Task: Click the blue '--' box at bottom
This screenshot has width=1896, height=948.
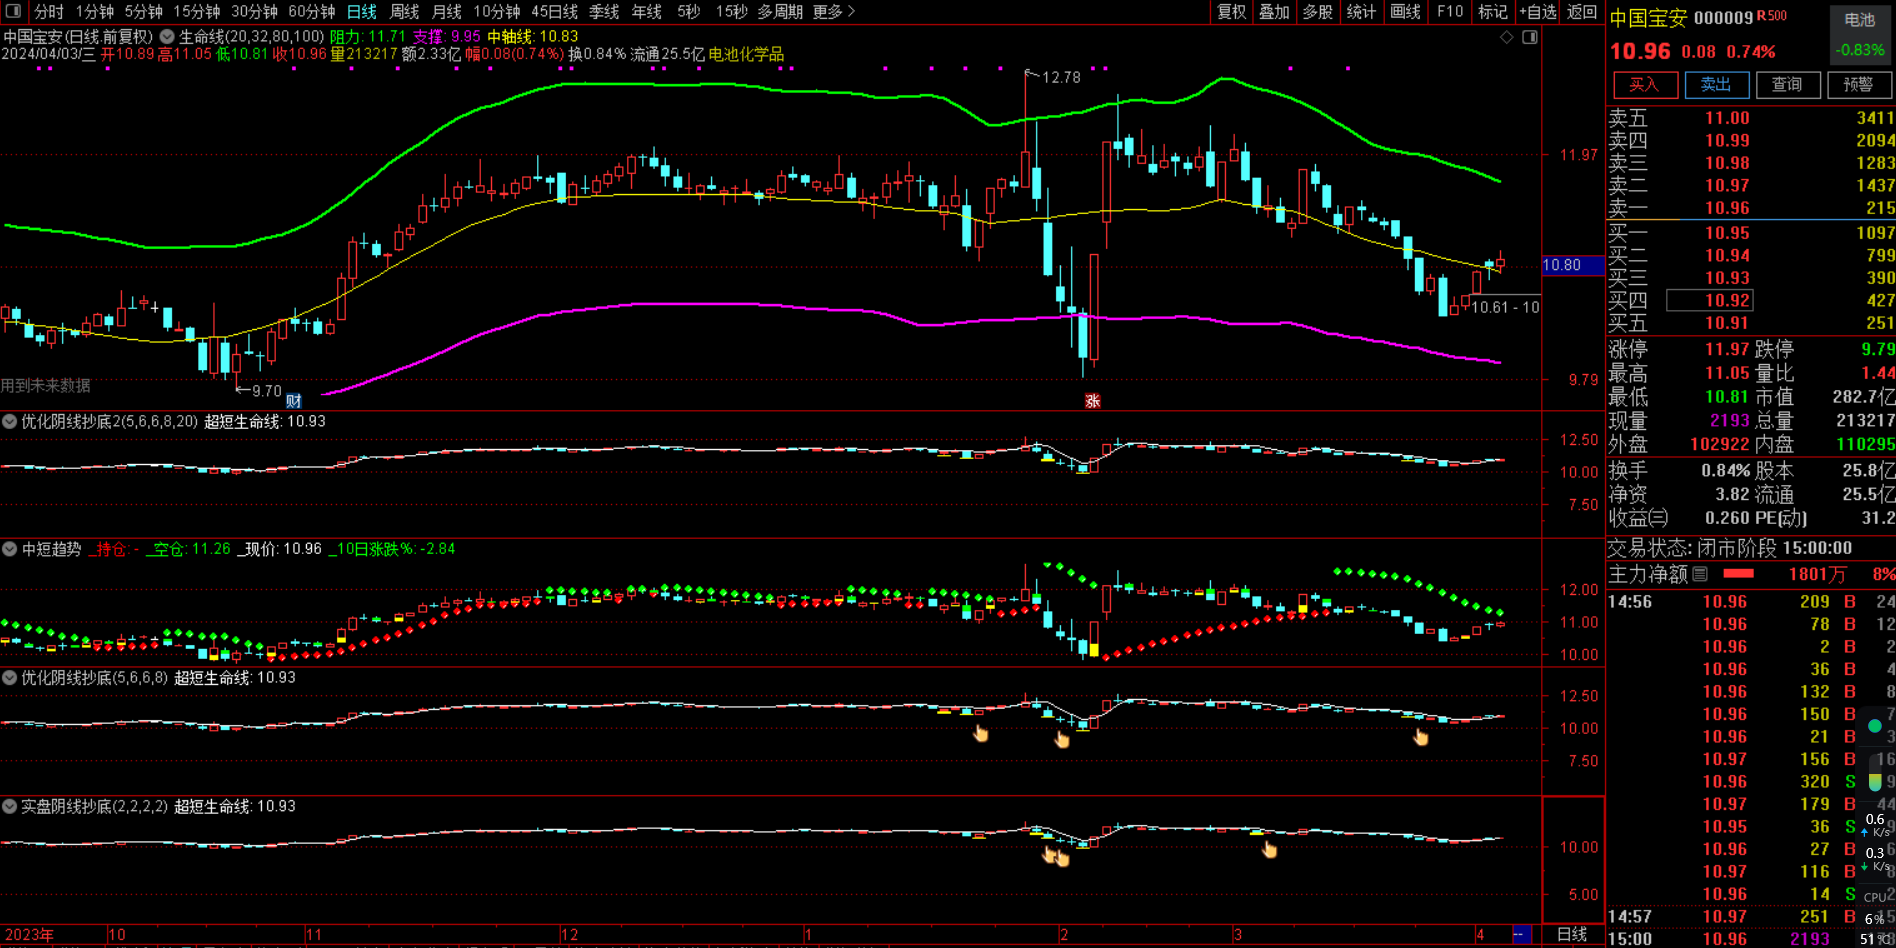Action: (x=1520, y=934)
